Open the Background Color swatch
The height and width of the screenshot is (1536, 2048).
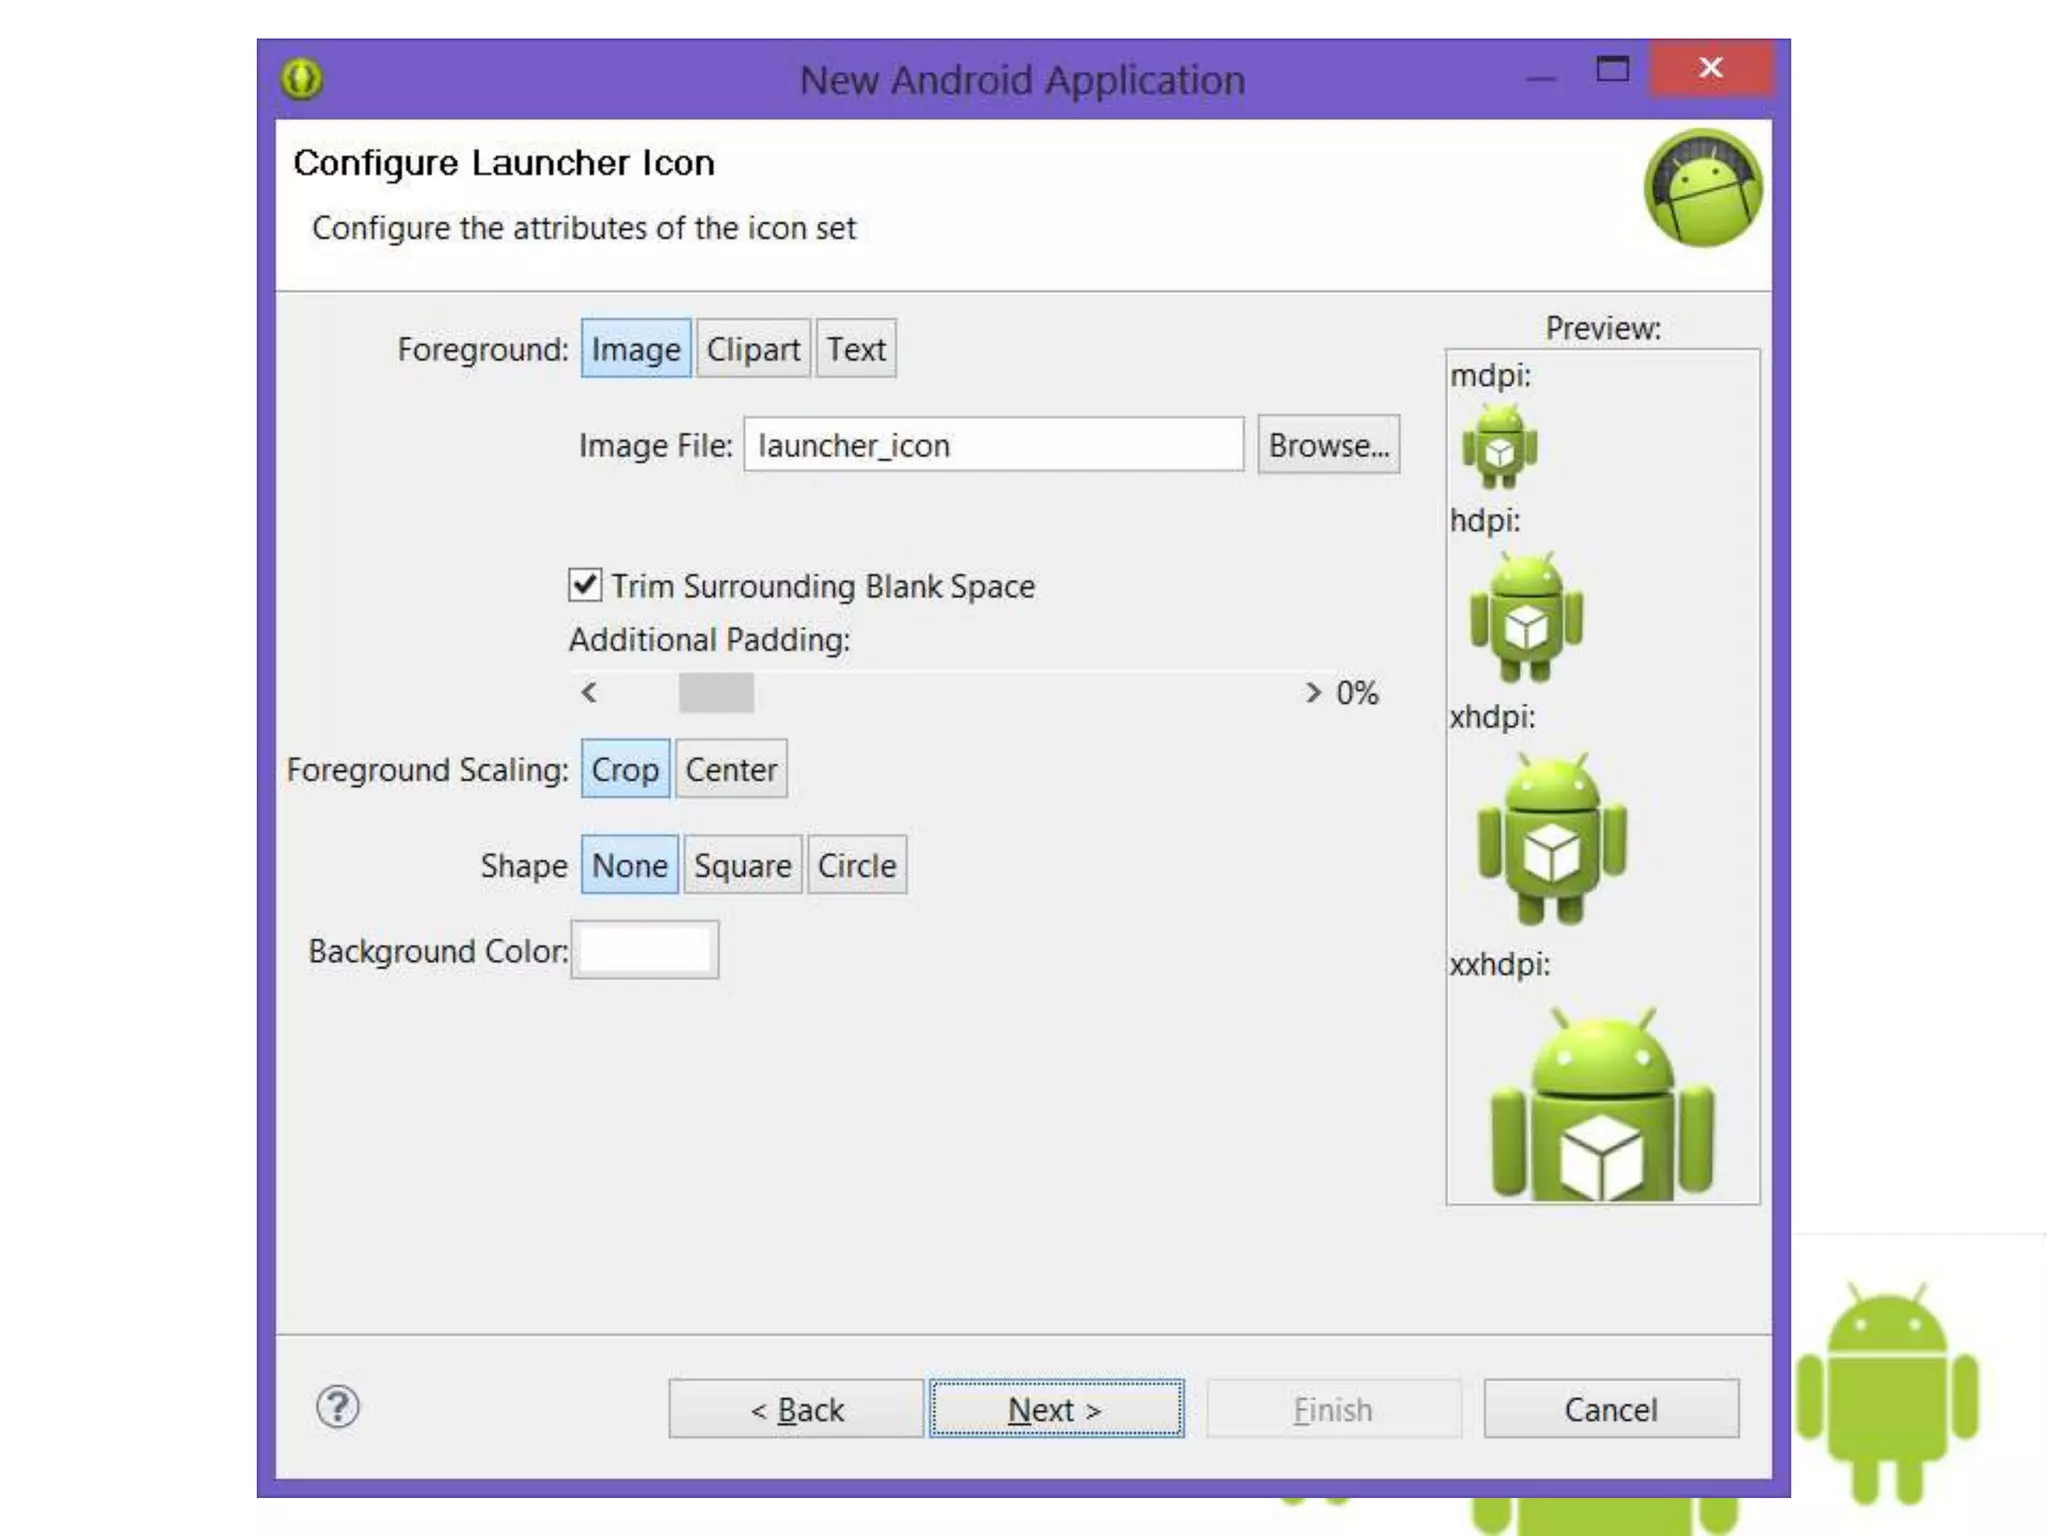coord(645,950)
